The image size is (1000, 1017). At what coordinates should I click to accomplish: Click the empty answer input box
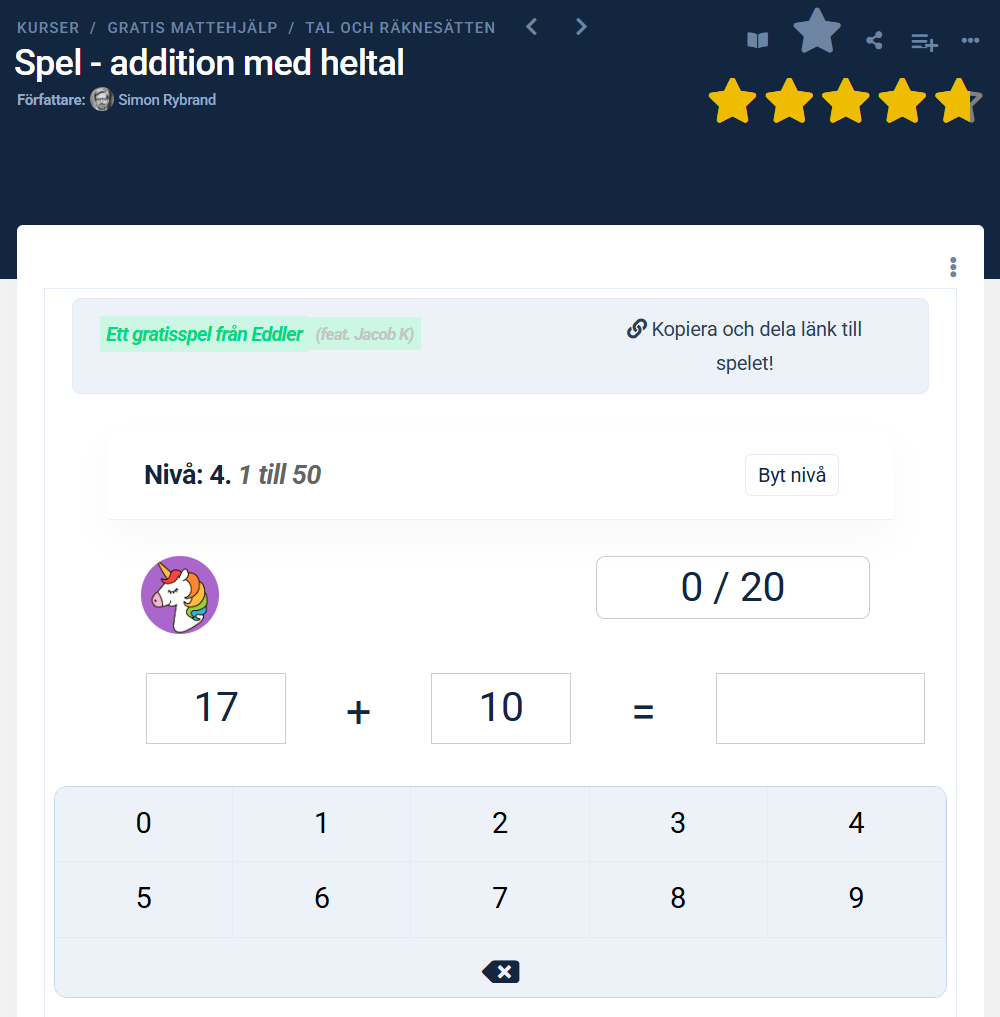(820, 708)
